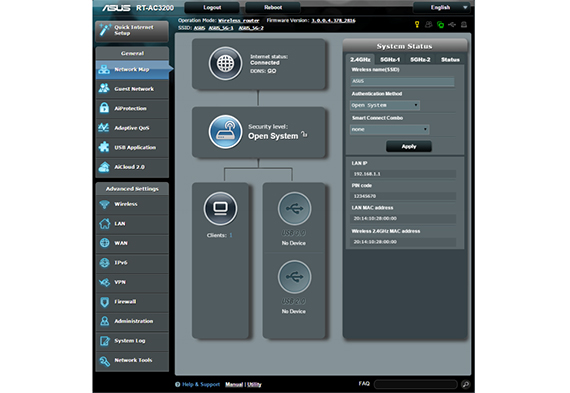Screen dimensions: 570x393
Task: Click the LAN house icon
Action: (105, 224)
